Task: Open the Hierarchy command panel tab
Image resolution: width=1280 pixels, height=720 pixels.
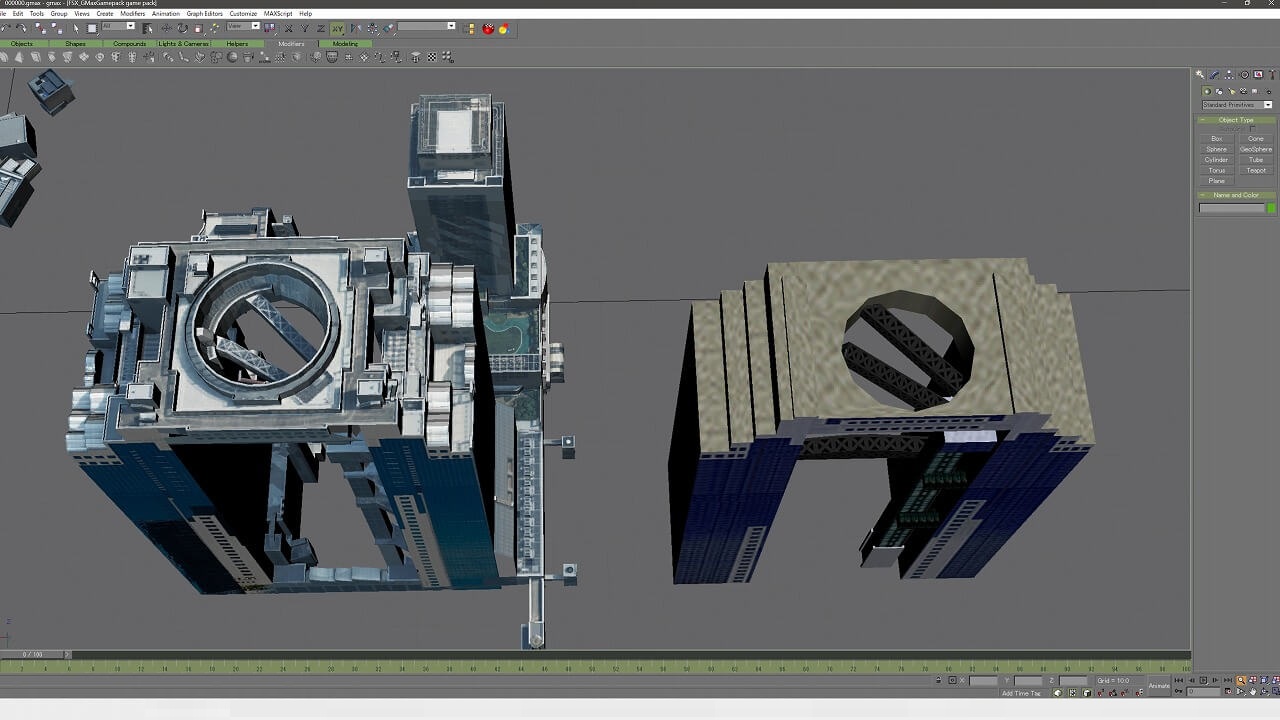Action: click(1229, 75)
